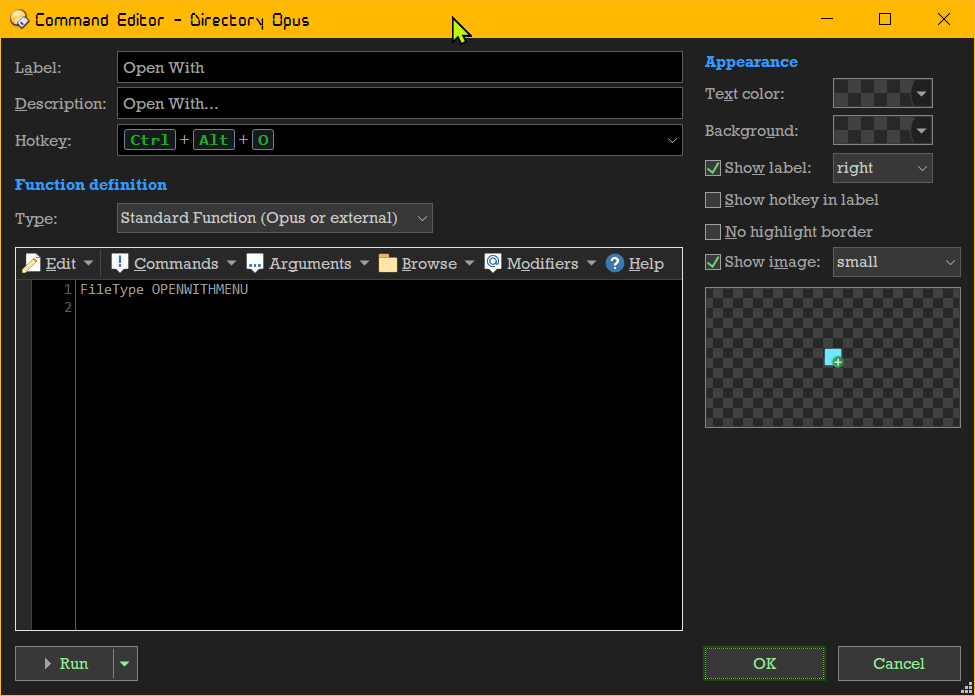The height and width of the screenshot is (696, 975).
Task: Open the Background color dropdown arrow
Action: 922,131
